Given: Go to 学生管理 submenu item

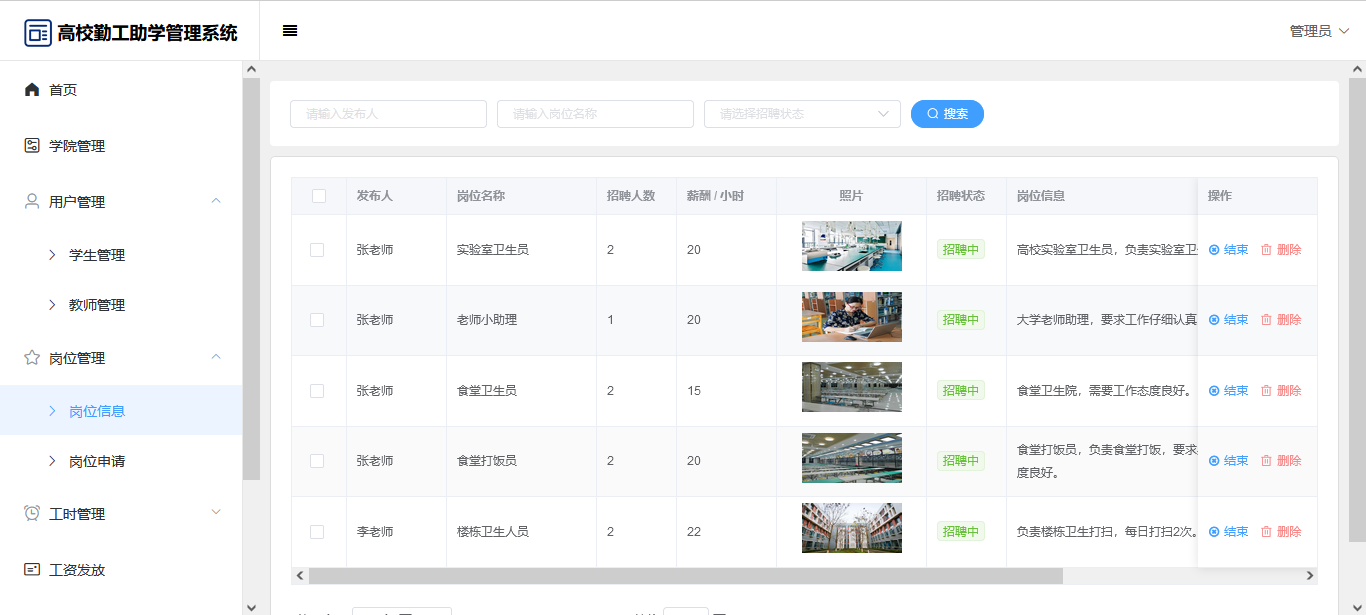Looking at the screenshot, I should point(97,255).
